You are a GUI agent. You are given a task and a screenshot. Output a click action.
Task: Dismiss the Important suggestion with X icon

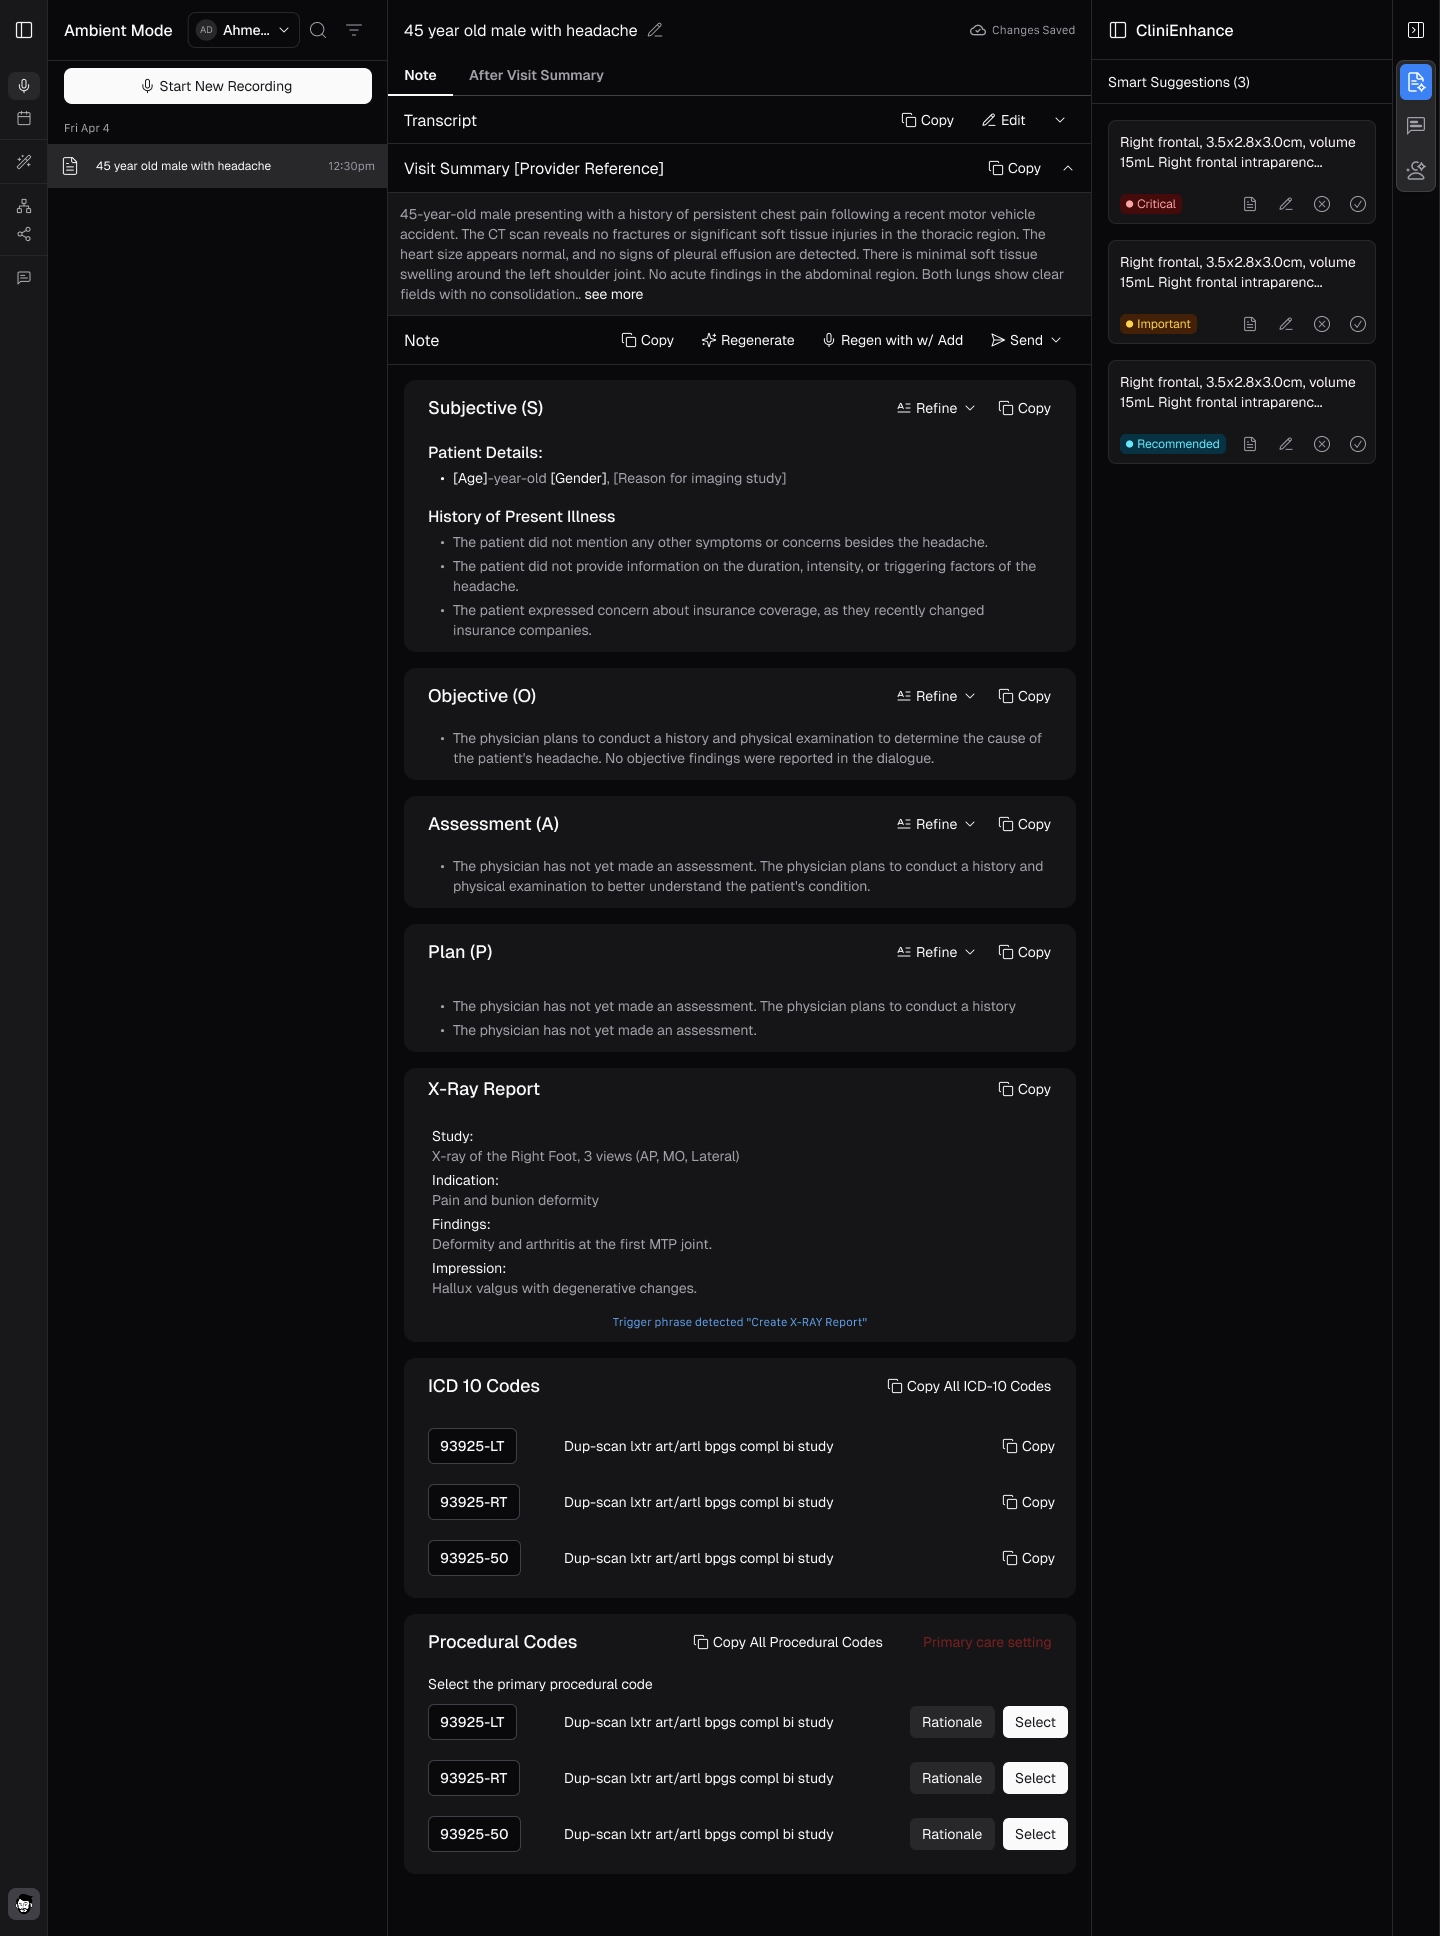tap(1322, 324)
